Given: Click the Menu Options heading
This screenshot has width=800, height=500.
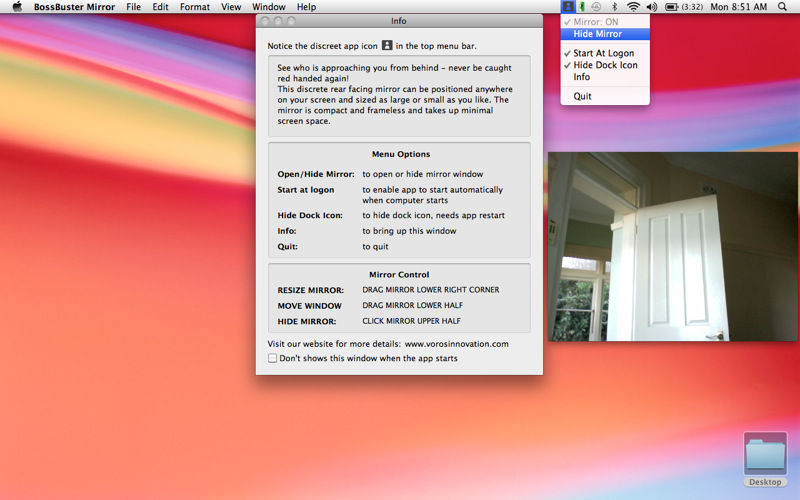Looking at the screenshot, I should click(x=401, y=154).
